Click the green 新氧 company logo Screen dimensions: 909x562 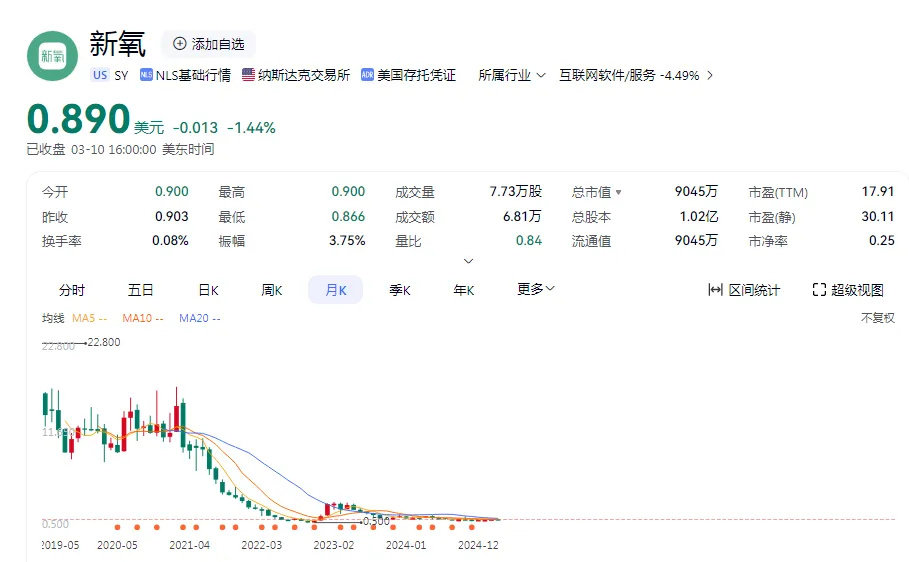pos(52,56)
